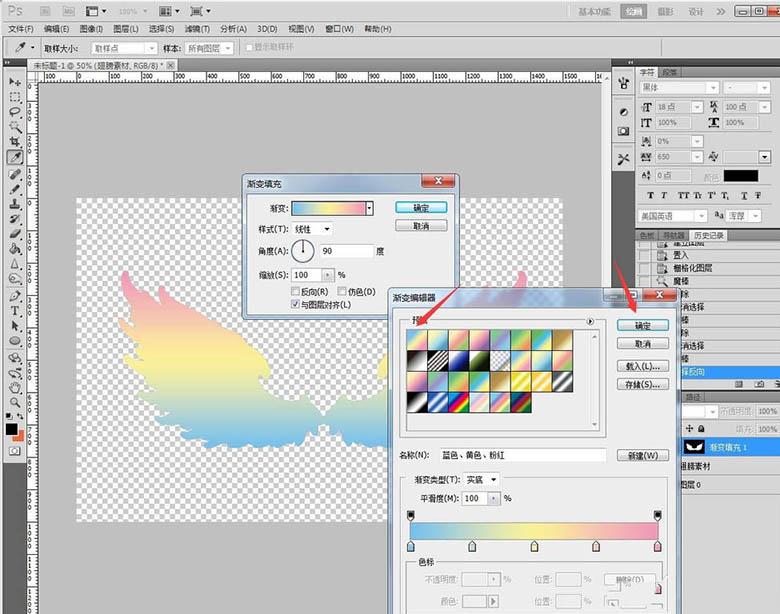Enable the 仿色 (Dither) checkbox

tap(342, 292)
